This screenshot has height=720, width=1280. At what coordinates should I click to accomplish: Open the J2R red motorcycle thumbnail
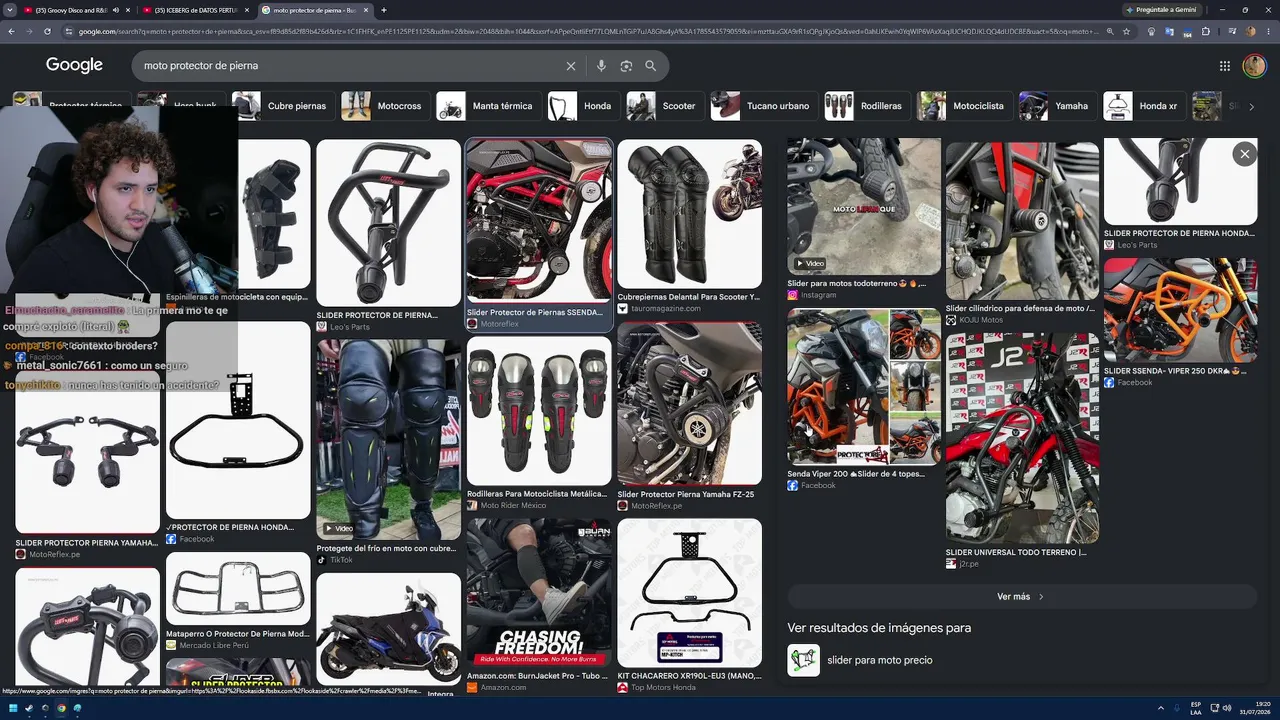point(1022,439)
